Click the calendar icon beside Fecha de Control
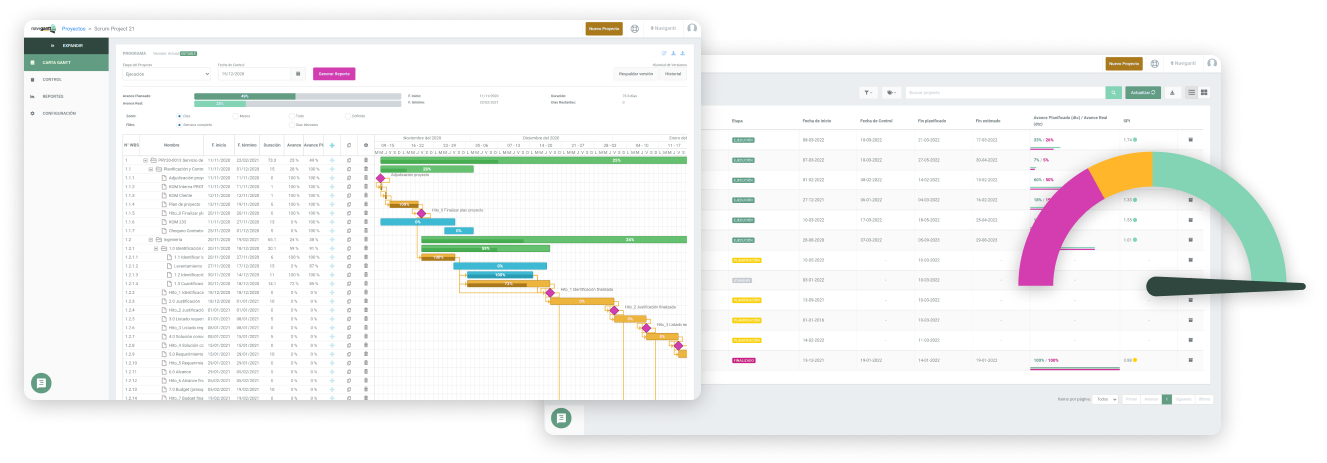This screenshot has width=1327, height=463. 298,74
